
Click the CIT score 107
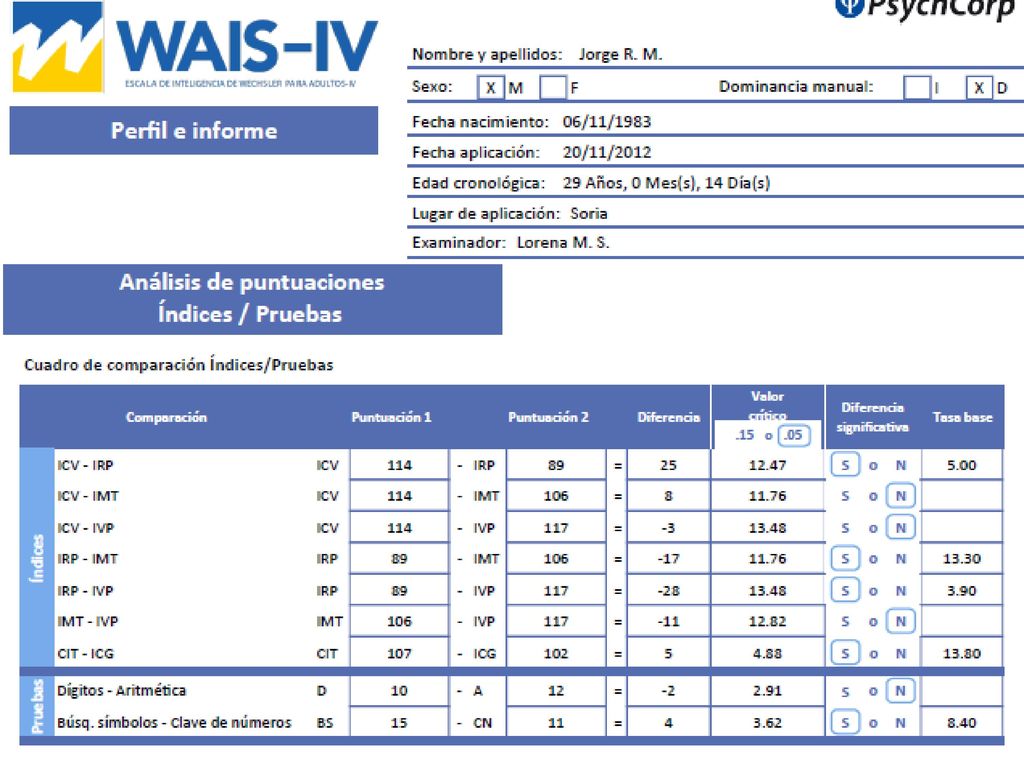pos(399,653)
